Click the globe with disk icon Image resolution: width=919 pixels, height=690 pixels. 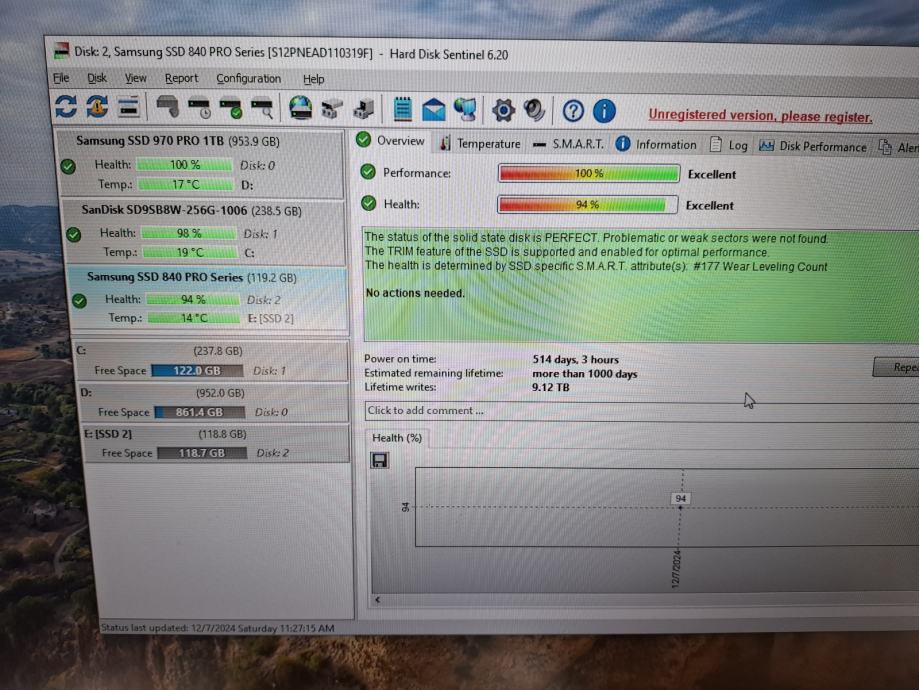[300, 108]
